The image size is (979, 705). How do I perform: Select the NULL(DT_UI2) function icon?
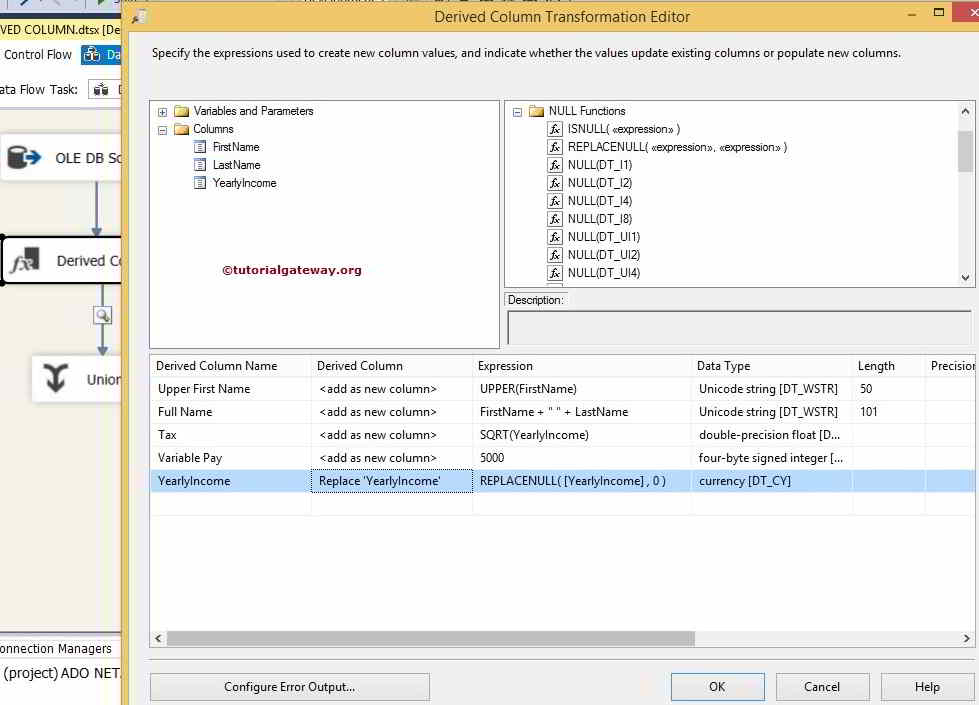tap(554, 255)
